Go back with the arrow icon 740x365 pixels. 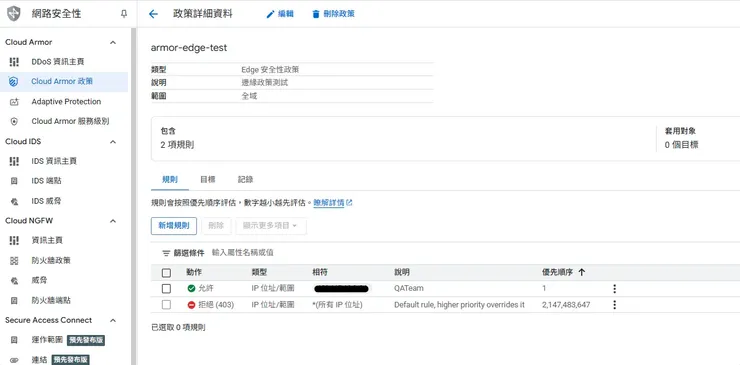tap(153, 14)
